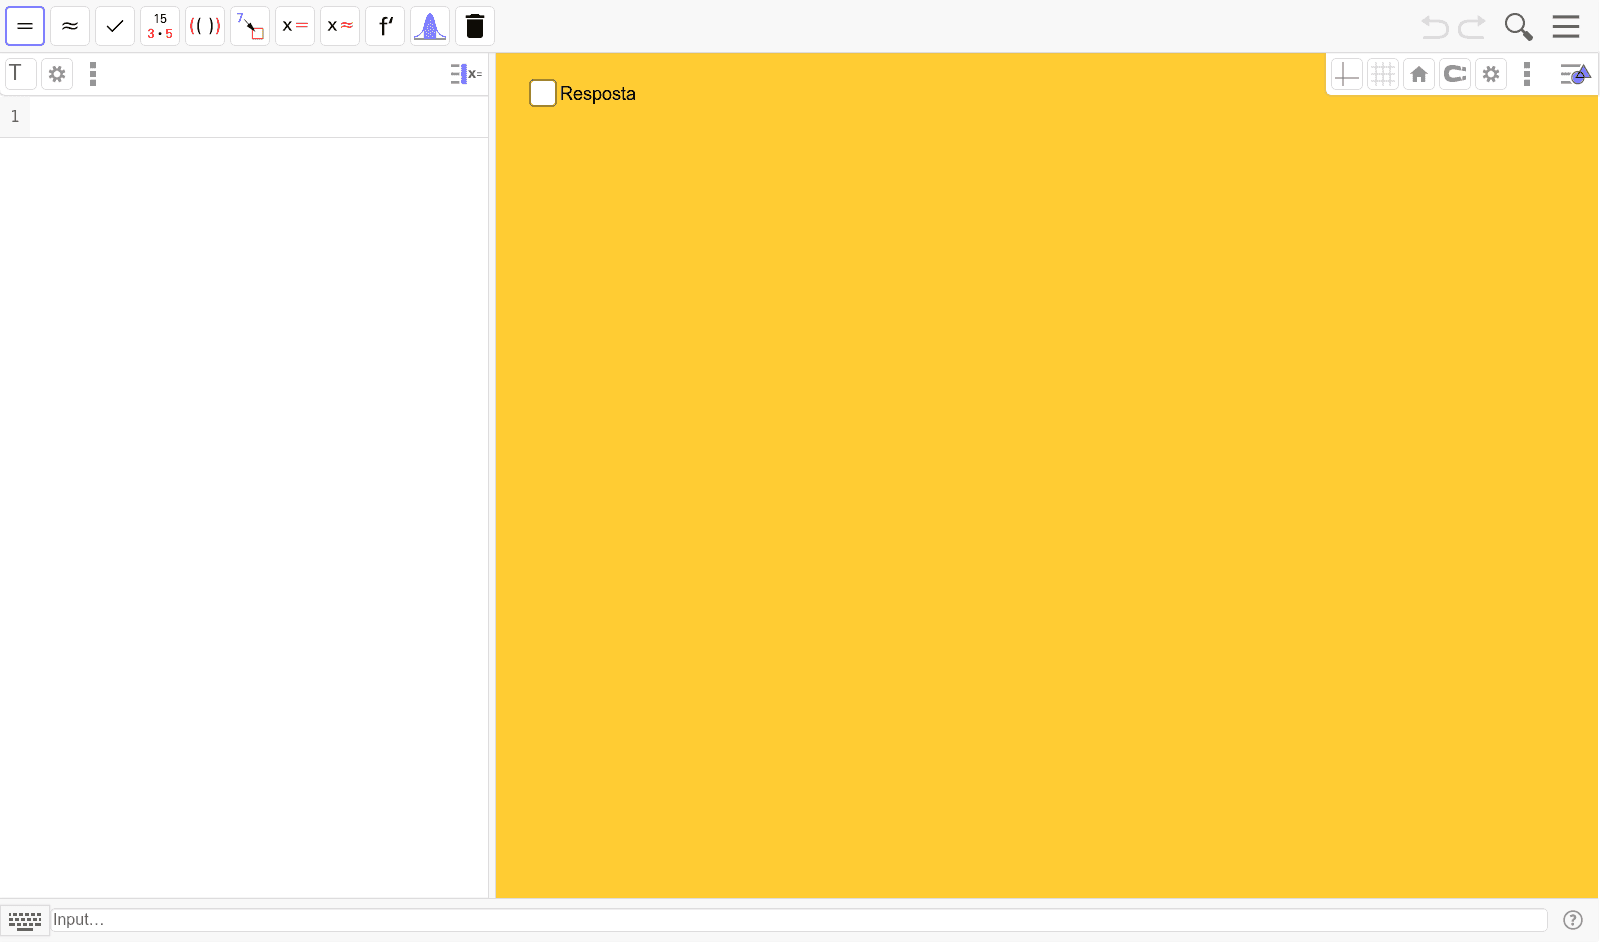Open the virtual keyboard icon
This screenshot has width=1600, height=943.
pyautogui.click(x=25, y=920)
